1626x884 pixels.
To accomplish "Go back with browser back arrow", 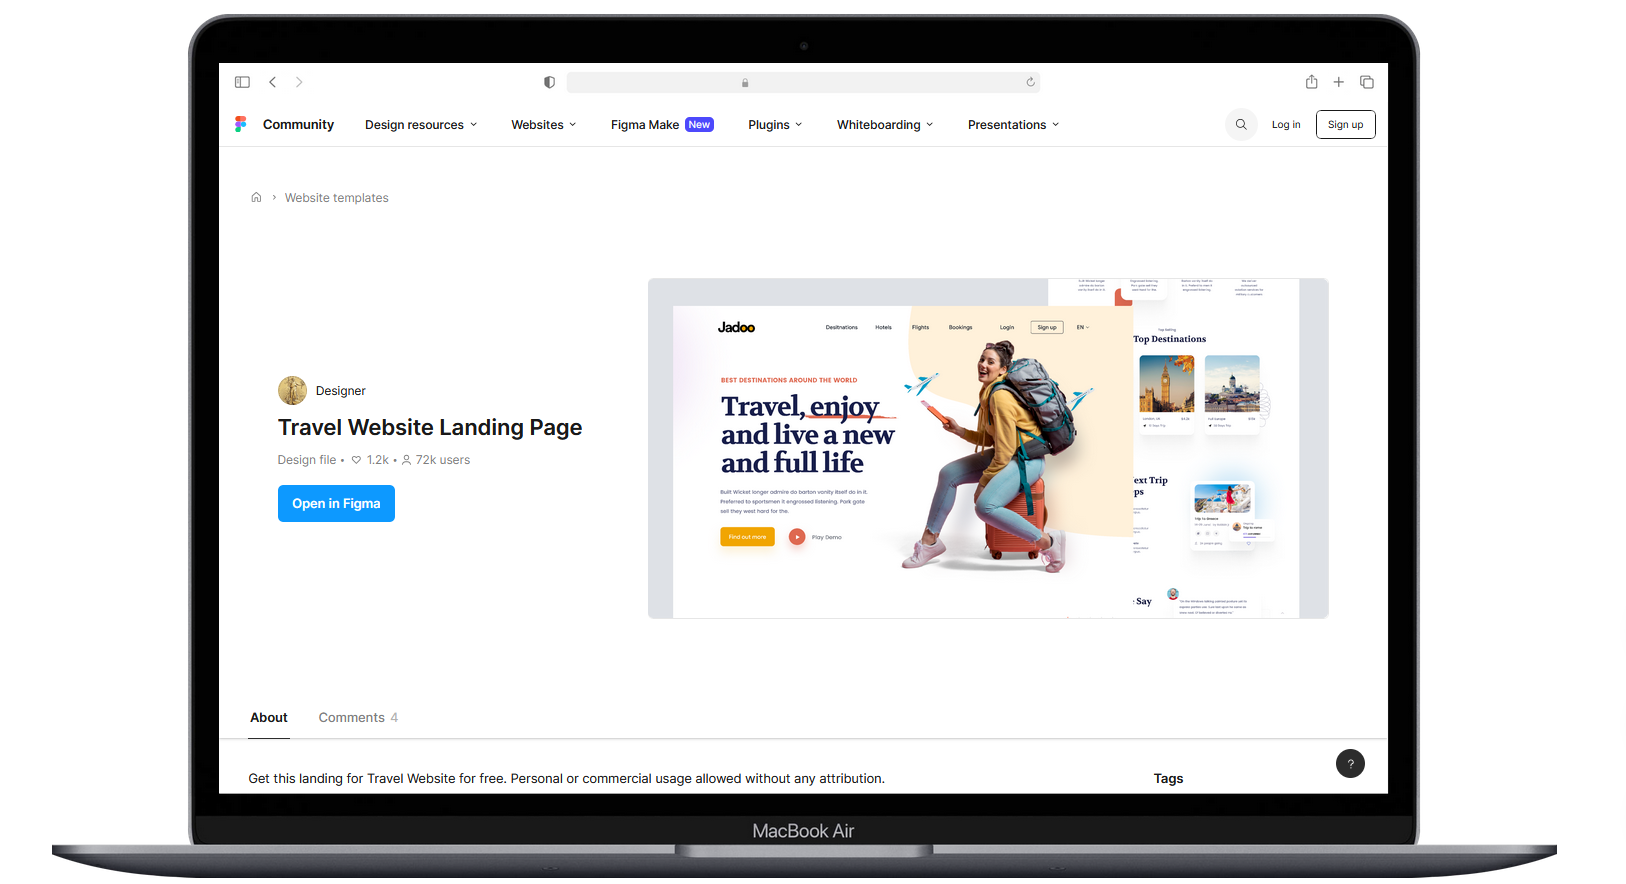I will [x=272, y=82].
